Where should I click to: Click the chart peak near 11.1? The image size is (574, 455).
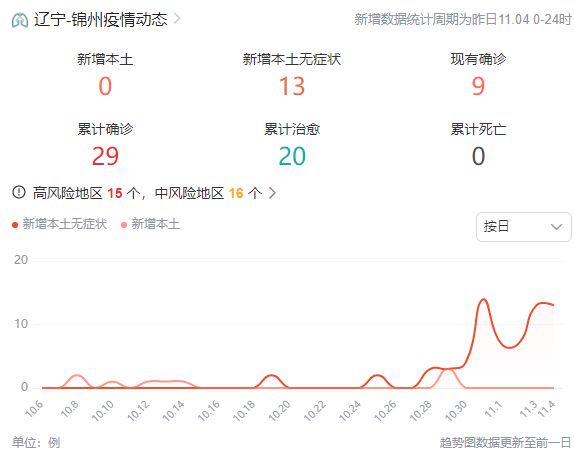point(484,299)
